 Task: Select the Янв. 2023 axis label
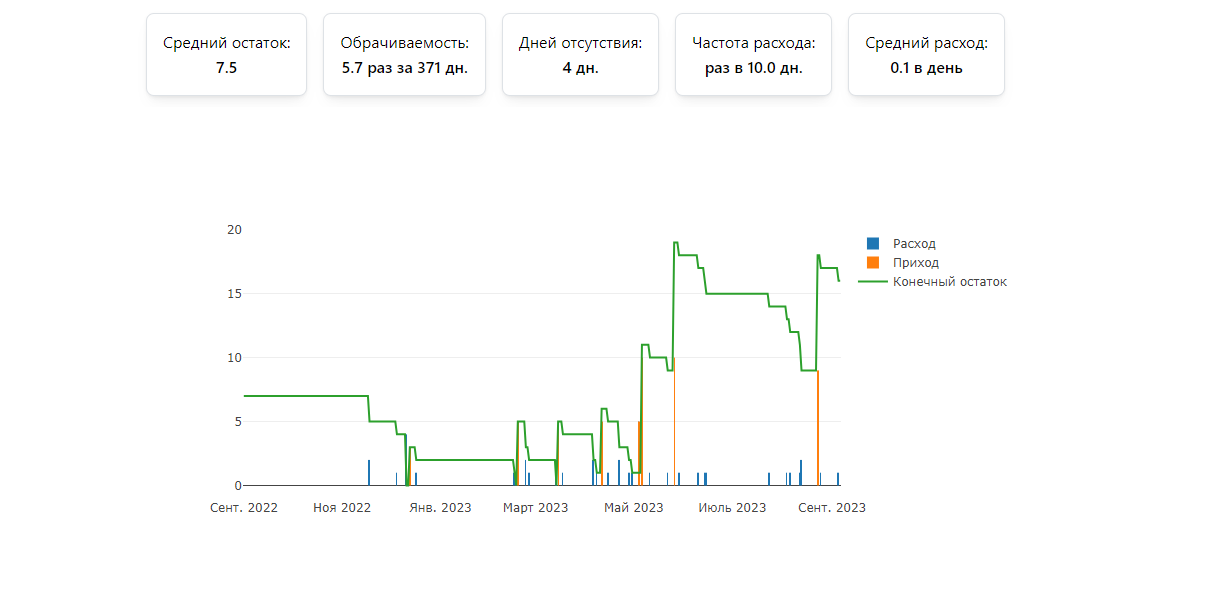click(440, 508)
